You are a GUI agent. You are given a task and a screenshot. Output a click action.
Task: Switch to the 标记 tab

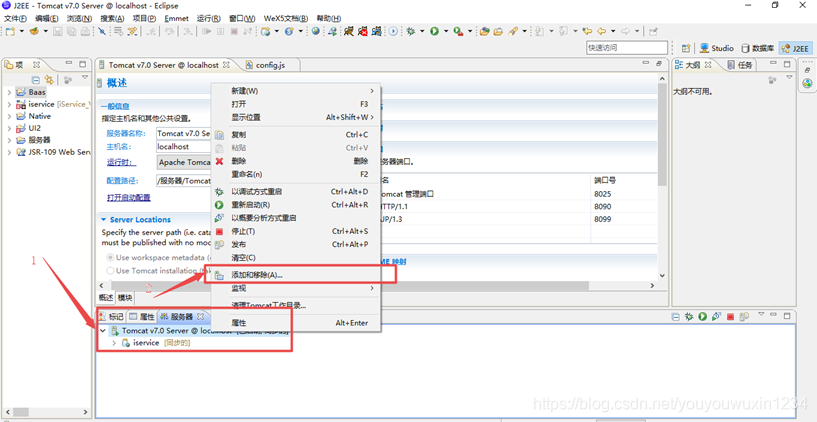pyautogui.click(x=112, y=316)
